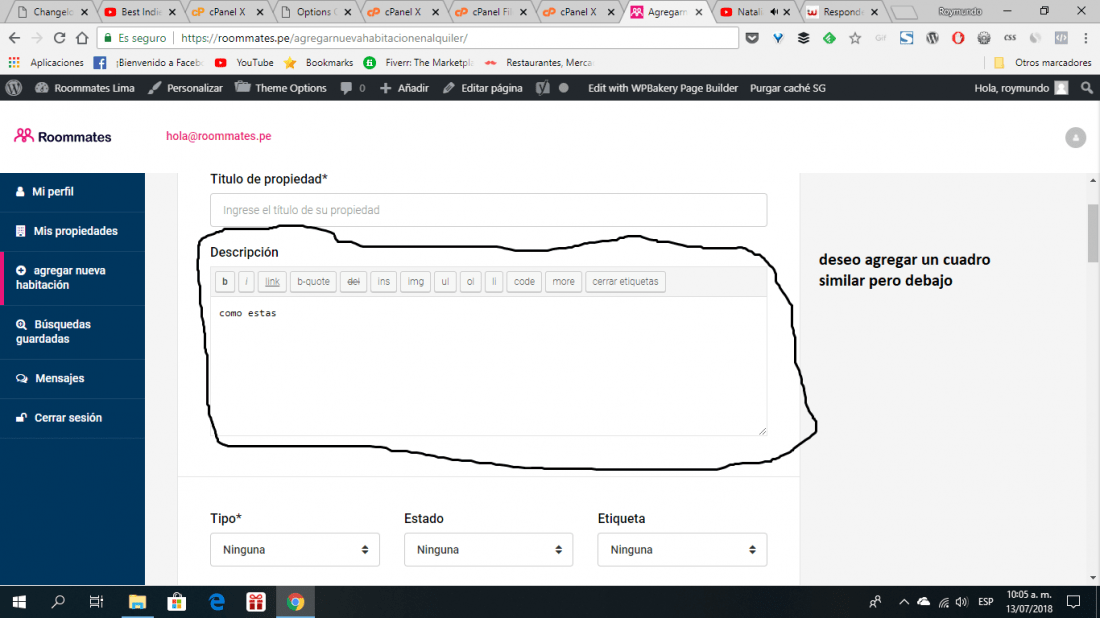This screenshot has width=1100, height=618.
Task: Open the Pocket extension icon
Action: click(x=752, y=38)
